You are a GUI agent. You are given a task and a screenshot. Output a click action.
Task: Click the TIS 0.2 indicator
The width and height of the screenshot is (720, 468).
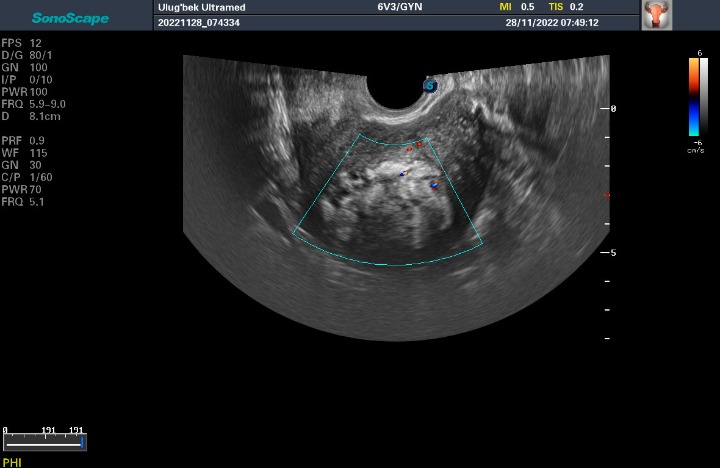pyautogui.click(x=566, y=7)
